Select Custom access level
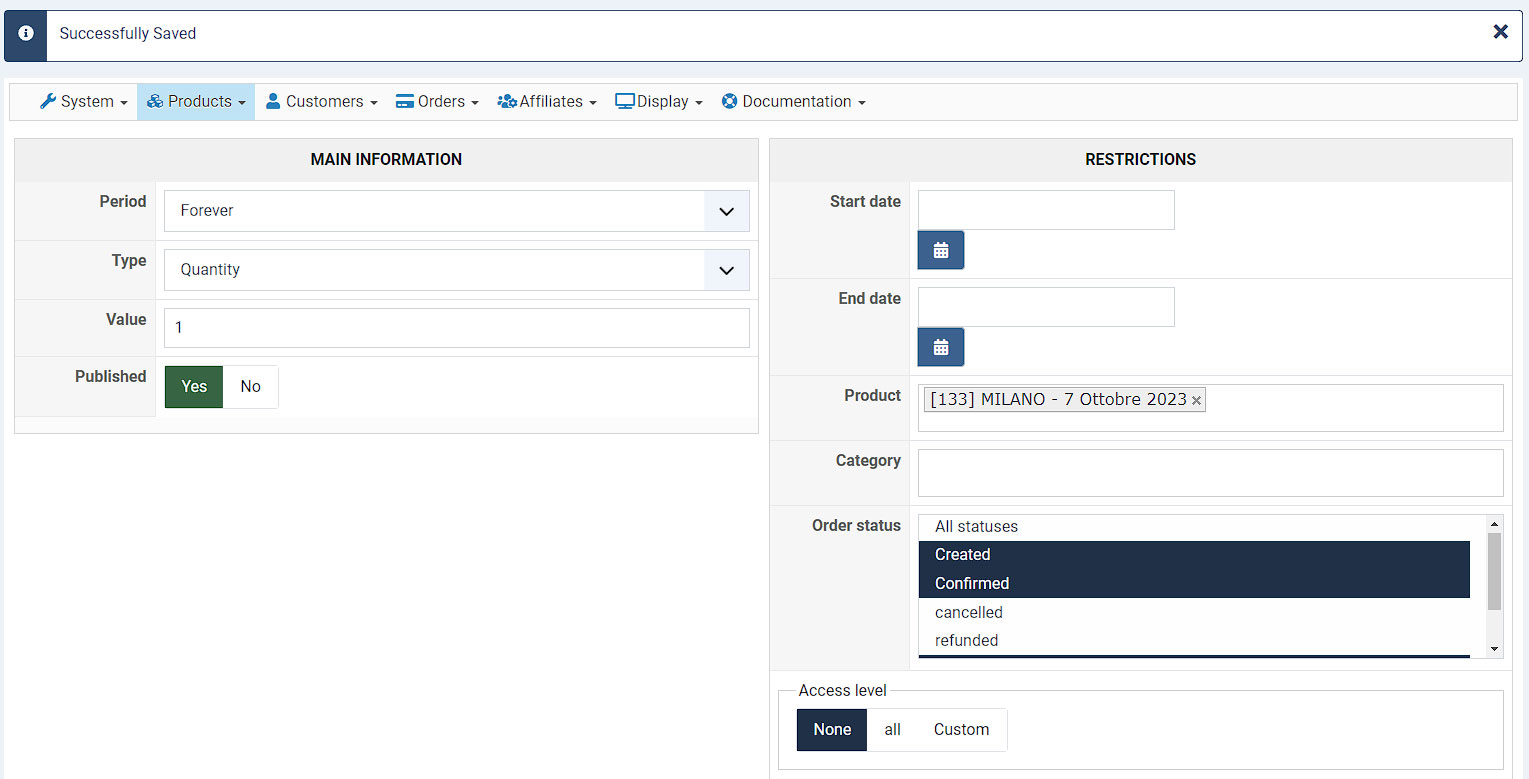 [x=961, y=730]
